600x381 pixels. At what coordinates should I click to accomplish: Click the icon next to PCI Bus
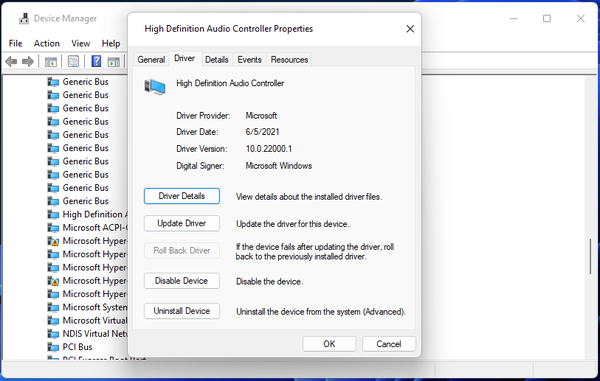tap(53, 347)
